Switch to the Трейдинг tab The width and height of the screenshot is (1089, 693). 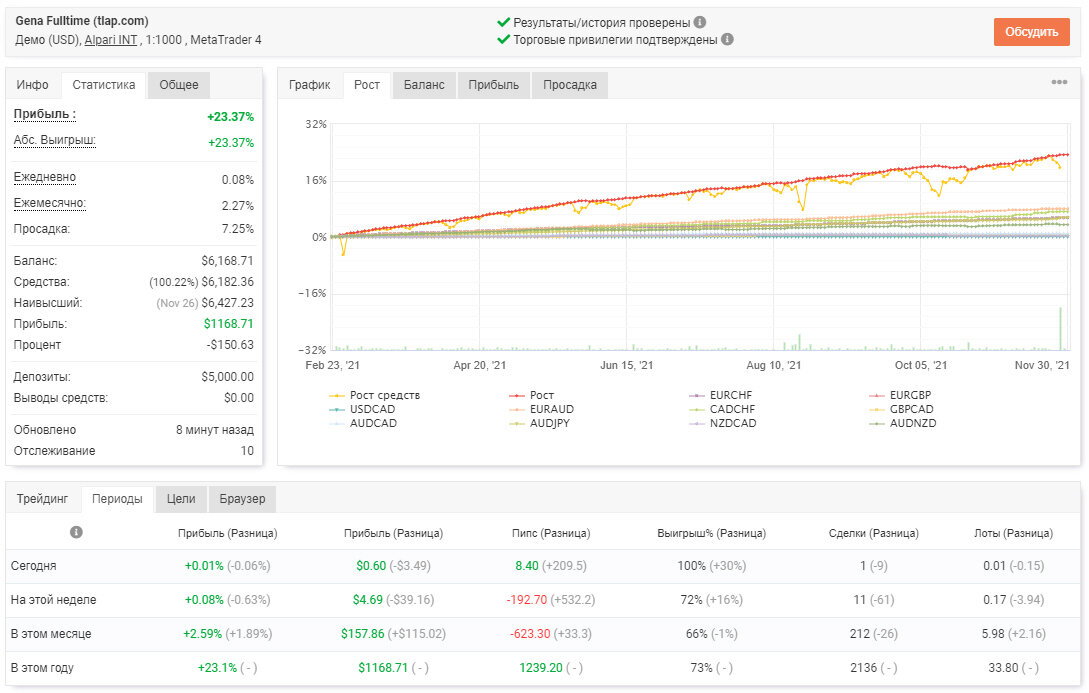coord(42,499)
